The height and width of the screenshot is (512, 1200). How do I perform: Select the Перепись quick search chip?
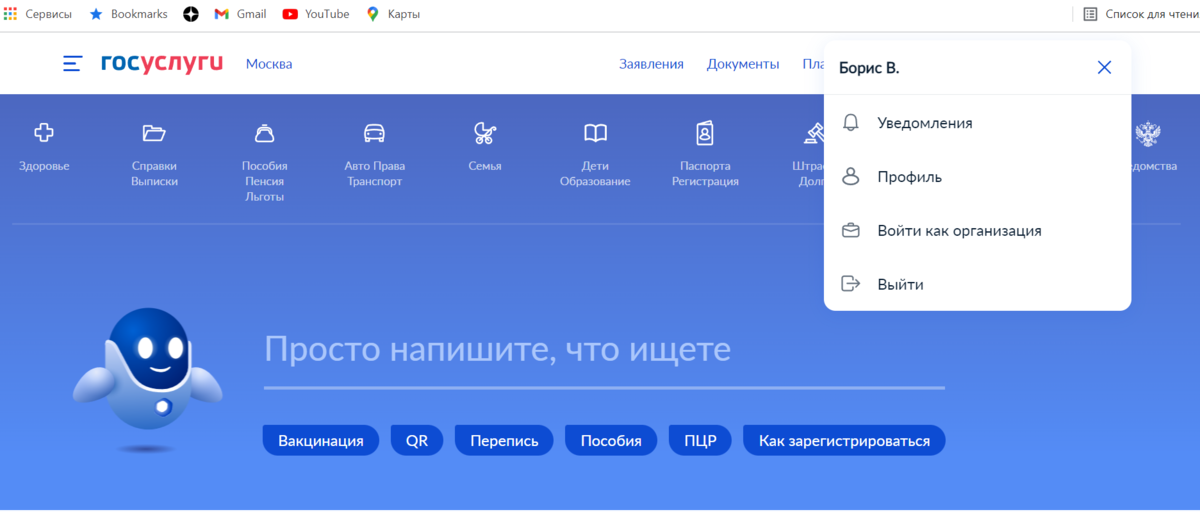pyautogui.click(x=504, y=441)
